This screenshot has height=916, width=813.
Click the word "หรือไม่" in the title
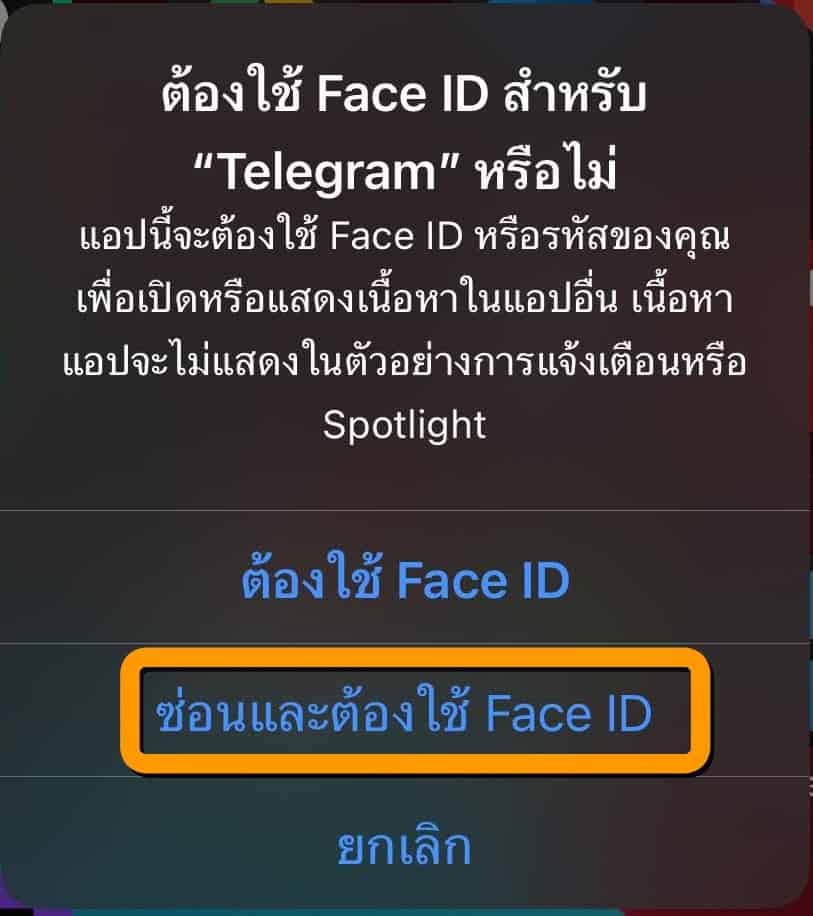click(x=546, y=170)
